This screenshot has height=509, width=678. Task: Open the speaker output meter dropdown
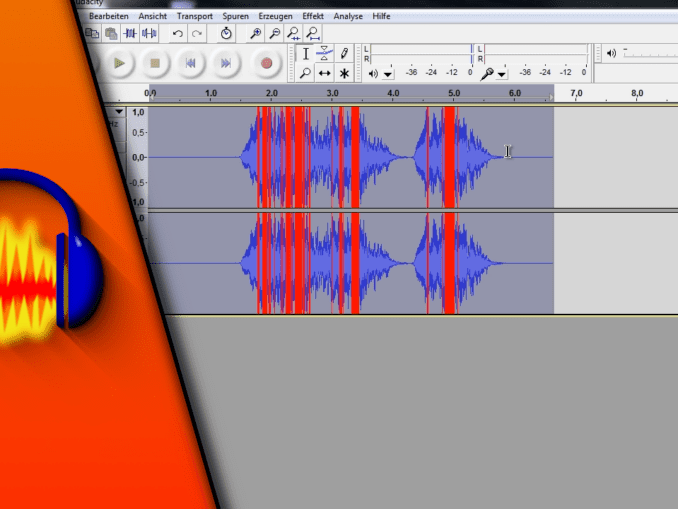pyautogui.click(x=387, y=74)
